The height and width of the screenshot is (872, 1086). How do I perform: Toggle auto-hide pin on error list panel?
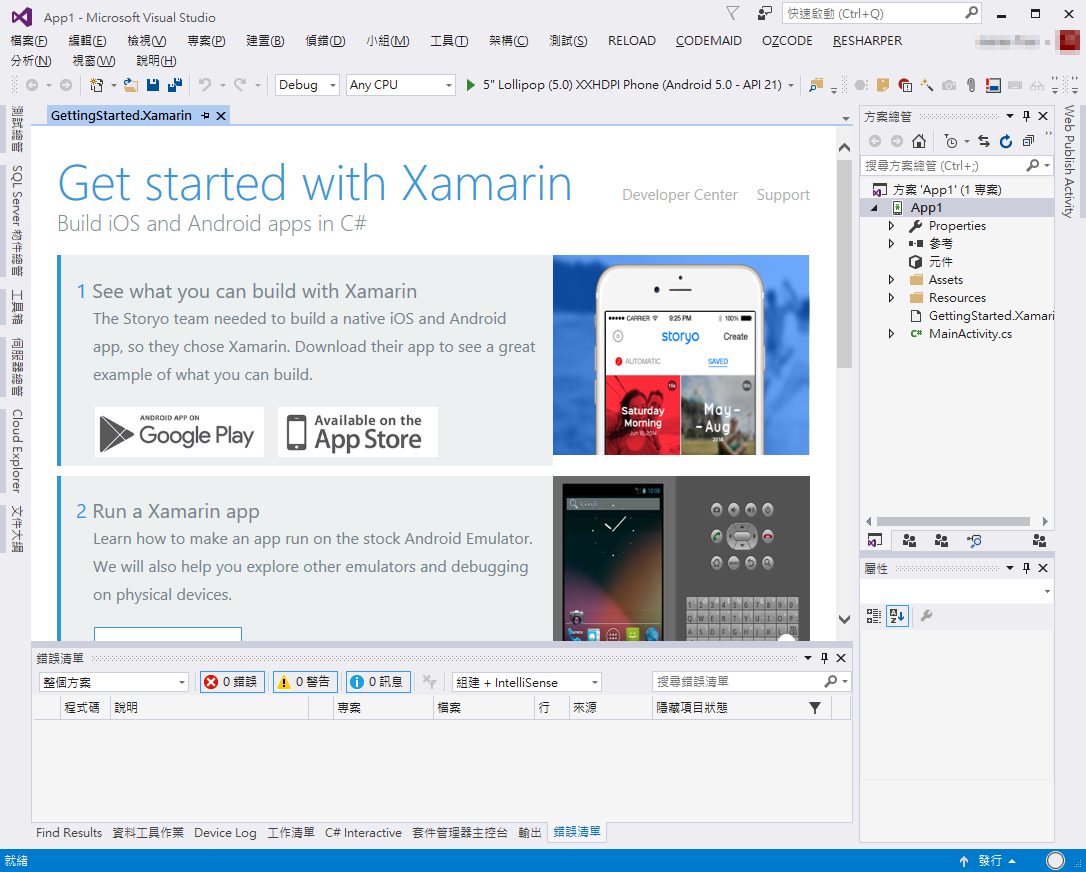(x=824, y=658)
